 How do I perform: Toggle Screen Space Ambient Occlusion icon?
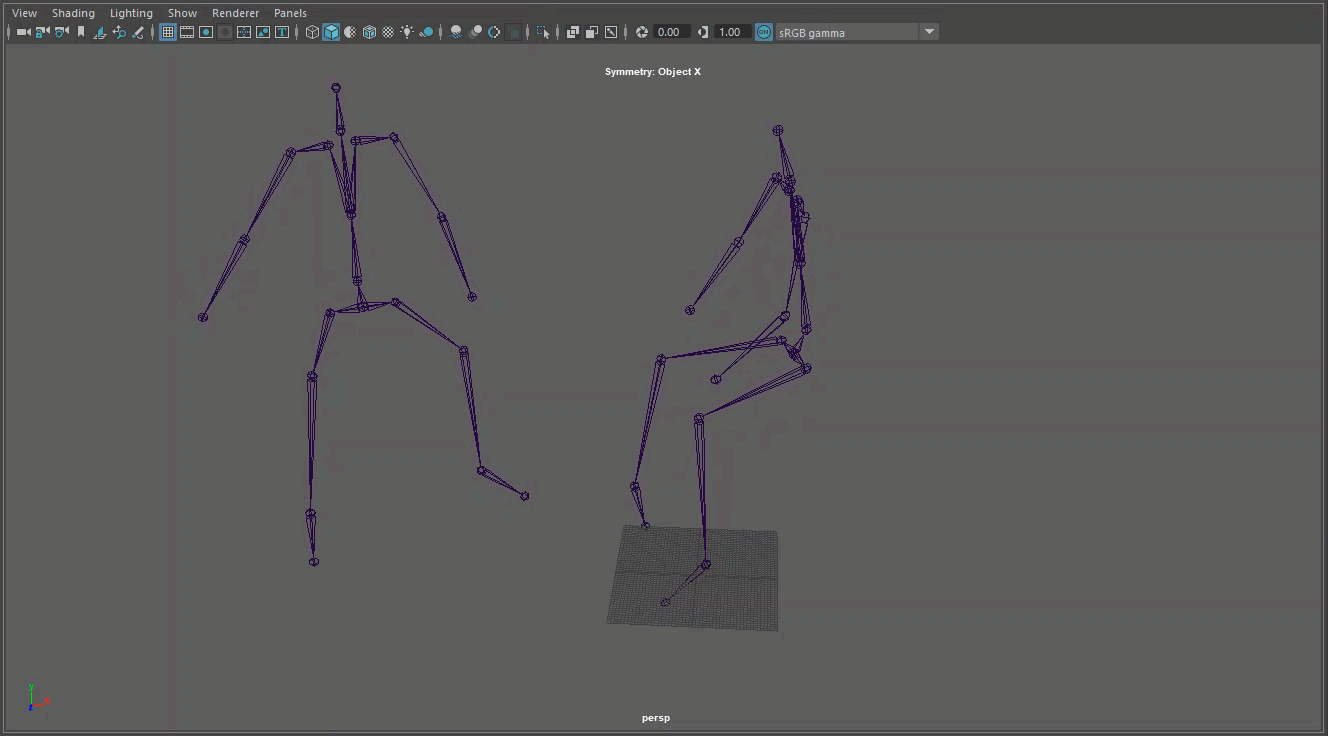(x=456, y=32)
